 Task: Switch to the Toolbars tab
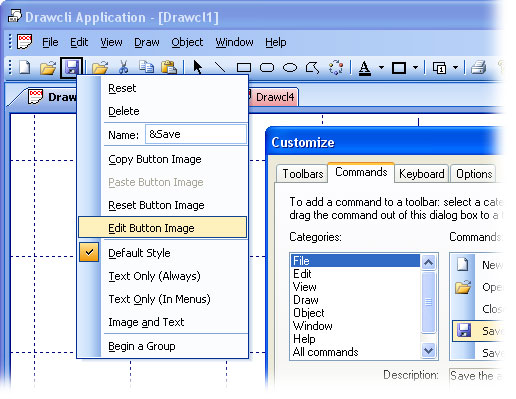(x=302, y=174)
